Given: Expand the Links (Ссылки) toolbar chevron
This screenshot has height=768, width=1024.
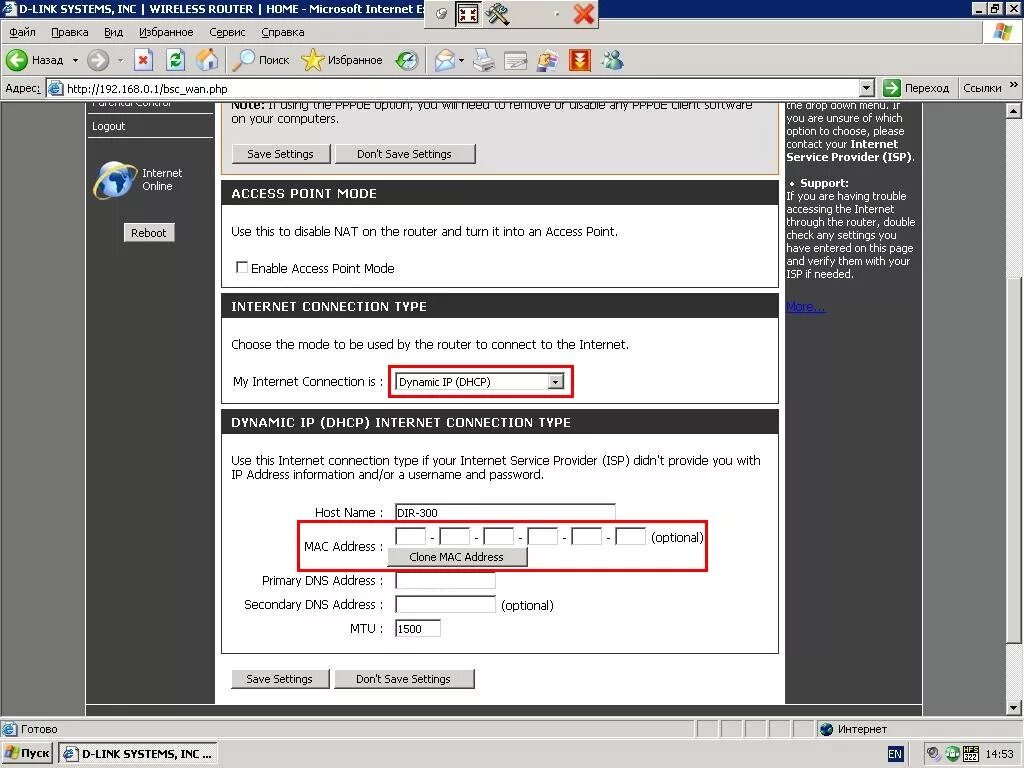Looking at the screenshot, I should click(x=1013, y=85).
